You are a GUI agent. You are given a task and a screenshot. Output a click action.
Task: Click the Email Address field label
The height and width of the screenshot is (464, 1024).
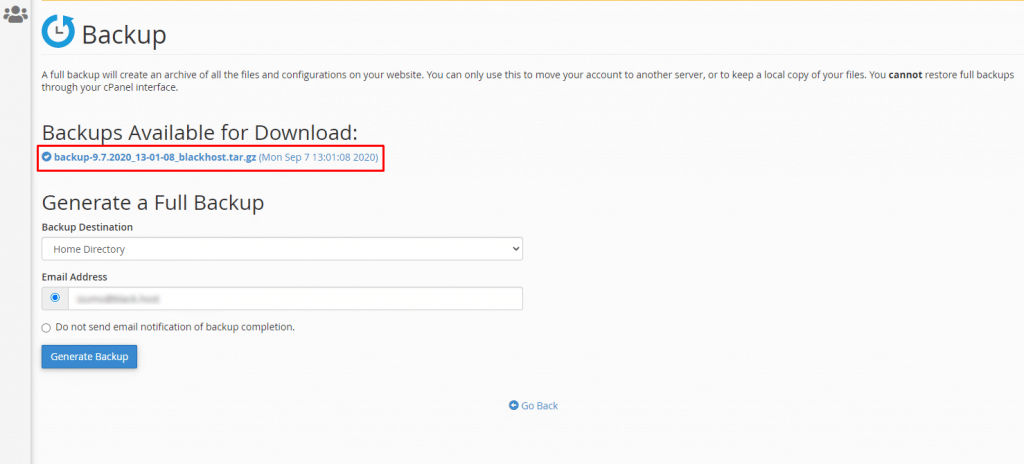click(74, 277)
